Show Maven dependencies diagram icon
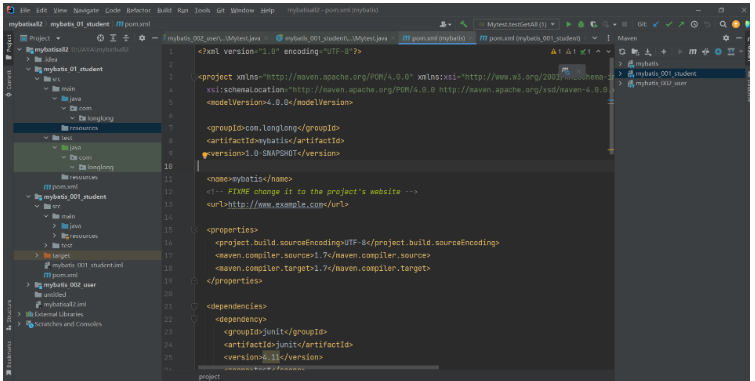This screenshot has width=755, height=381. click(731, 52)
